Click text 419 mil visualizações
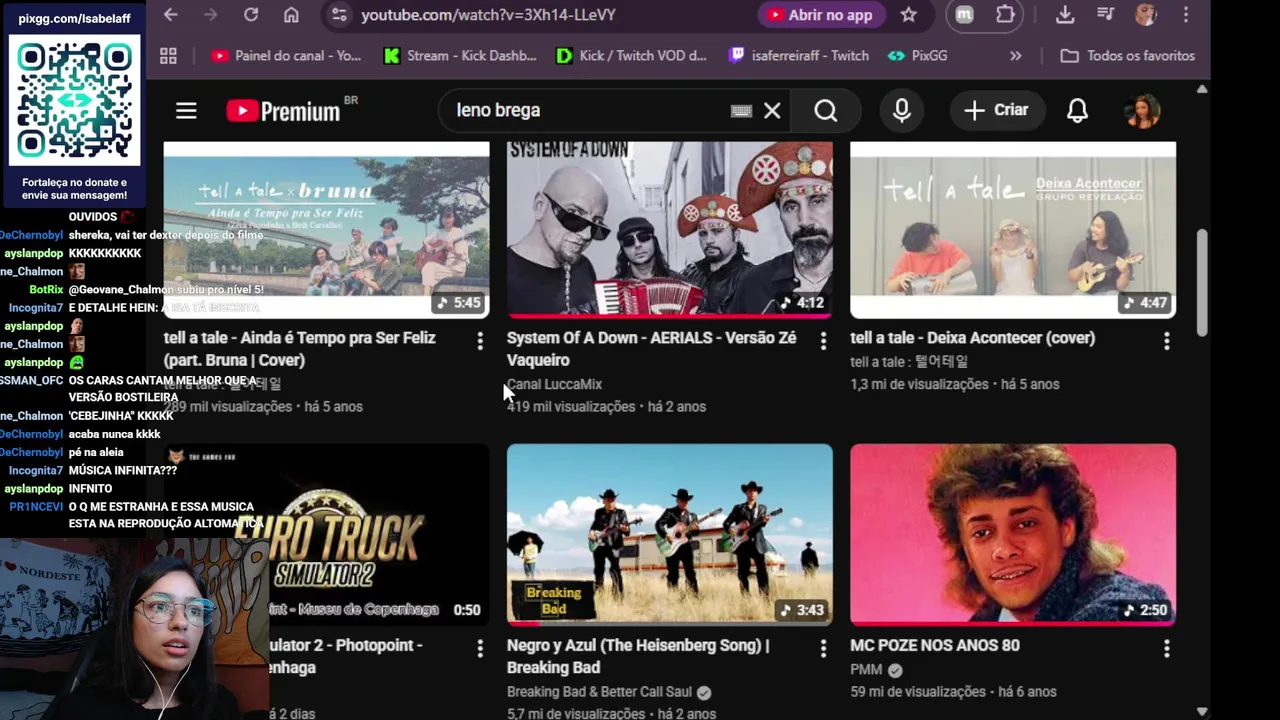The width and height of the screenshot is (1280, 720). click(571, 407)
